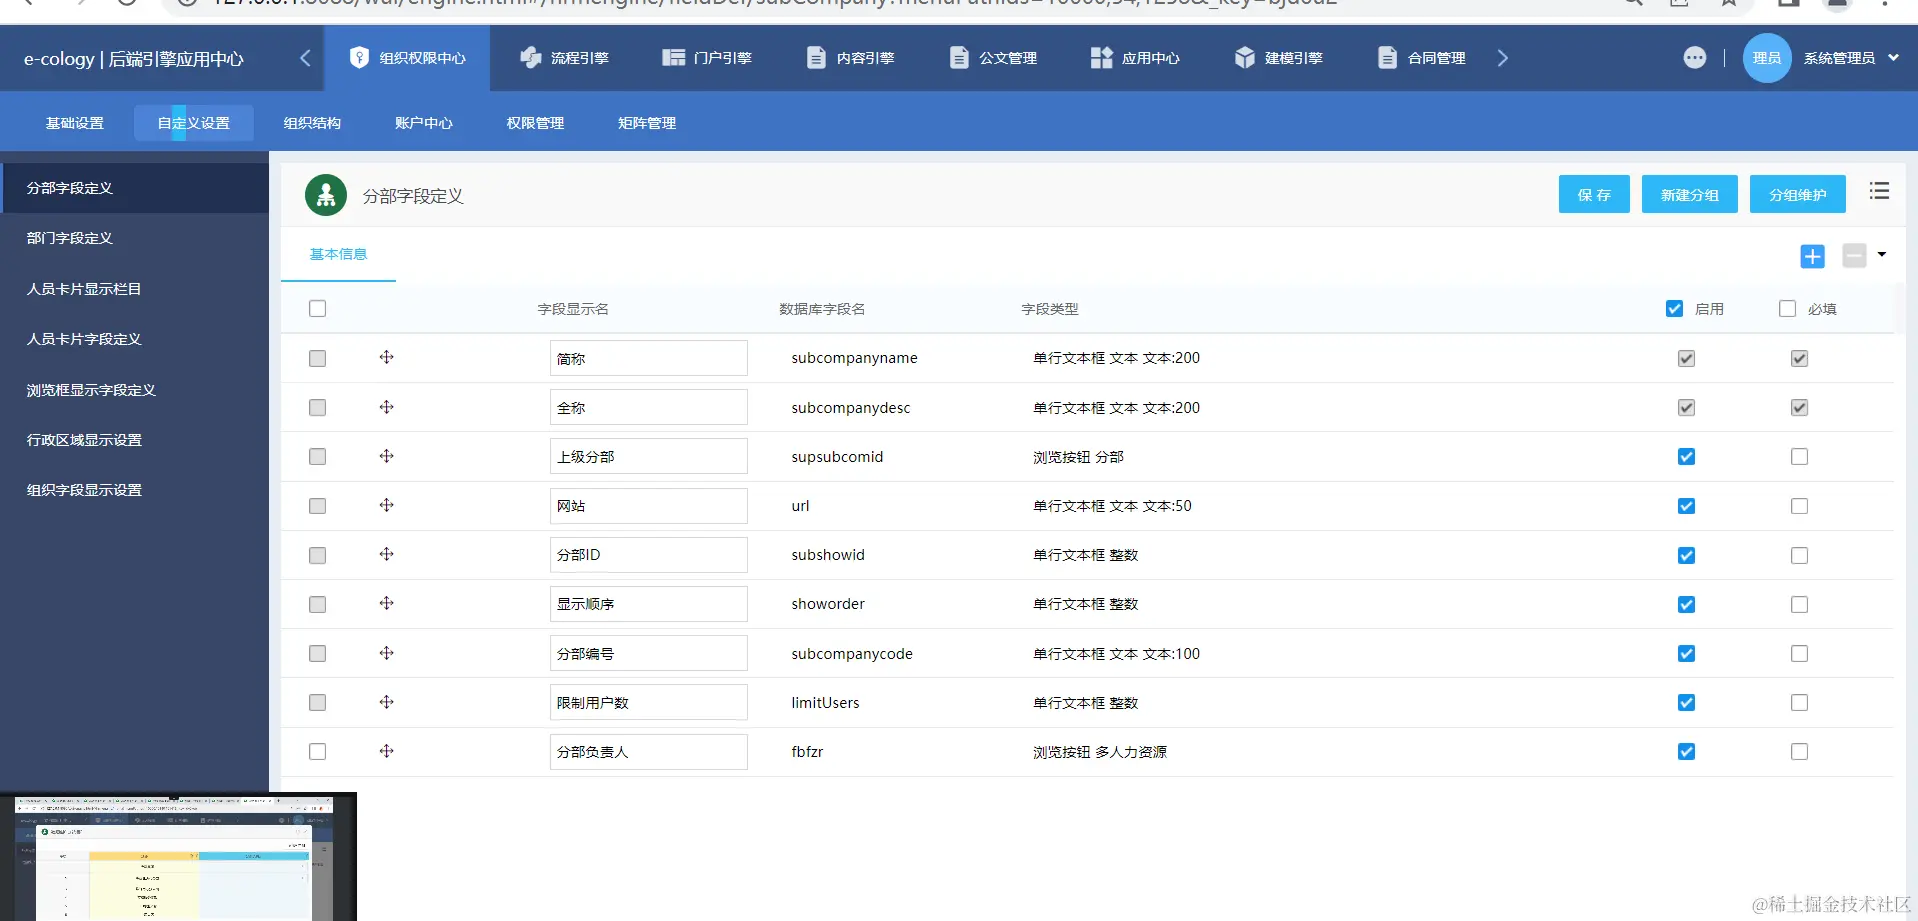
Task: Click the blue plus add-field icon
Action: 1812,256
